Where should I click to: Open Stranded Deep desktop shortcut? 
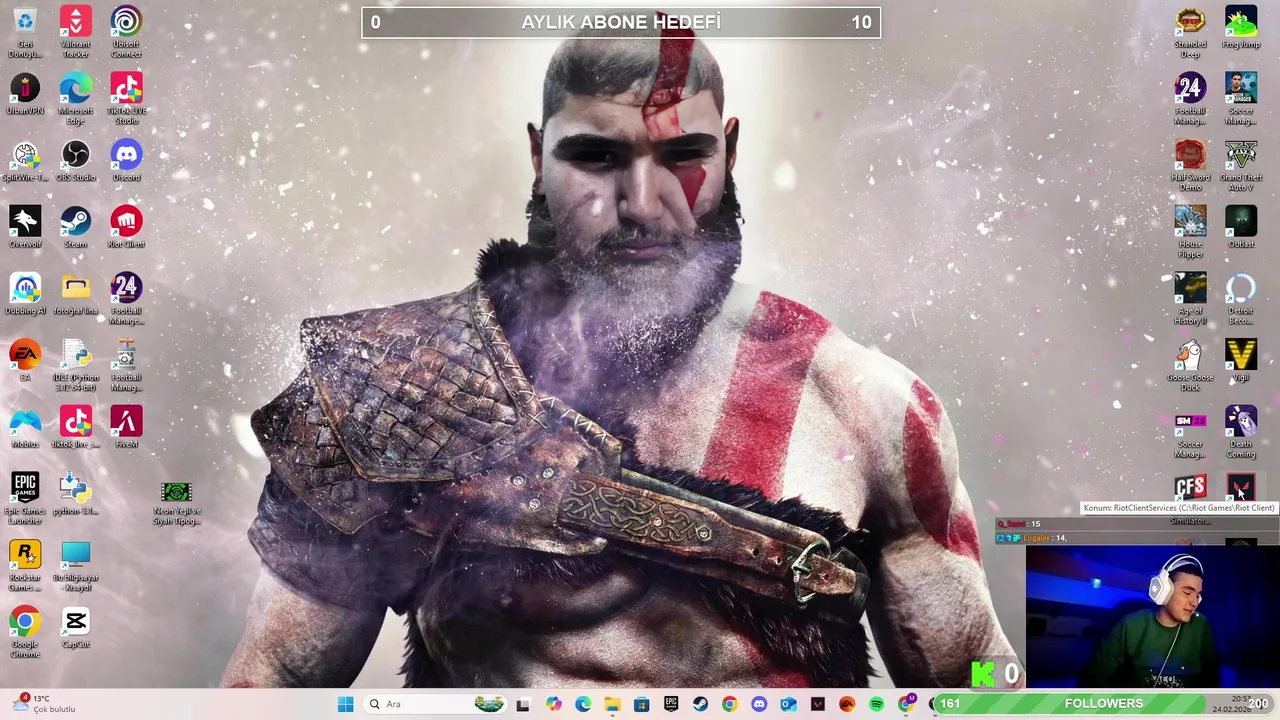click(x=1190, y=31)
